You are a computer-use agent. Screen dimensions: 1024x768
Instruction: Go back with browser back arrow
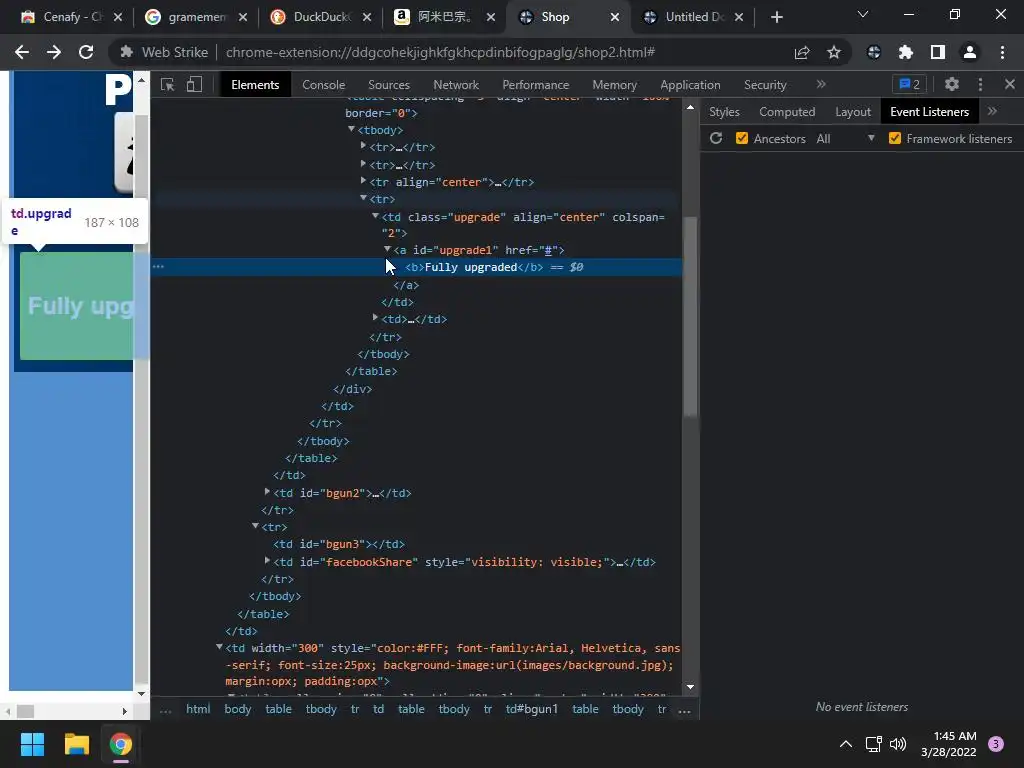tap(22, 52)
